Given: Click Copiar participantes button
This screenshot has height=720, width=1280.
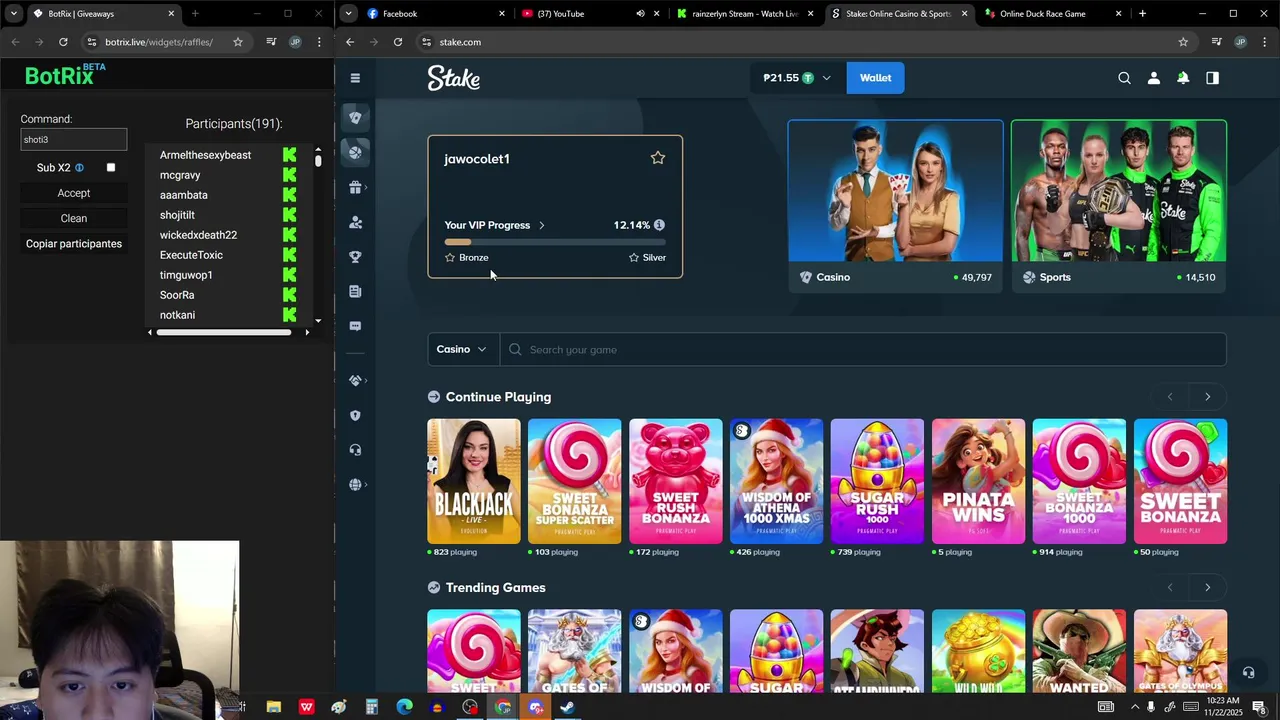Looking at the screenshot, I should click(74, 244).
